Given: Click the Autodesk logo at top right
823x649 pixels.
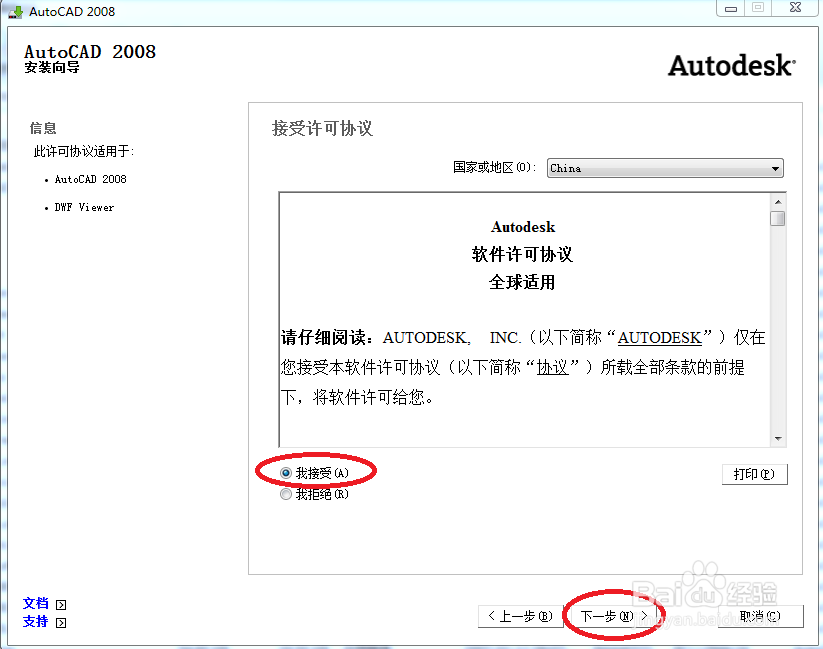Looking at the screenshot, I should [732, 66].
